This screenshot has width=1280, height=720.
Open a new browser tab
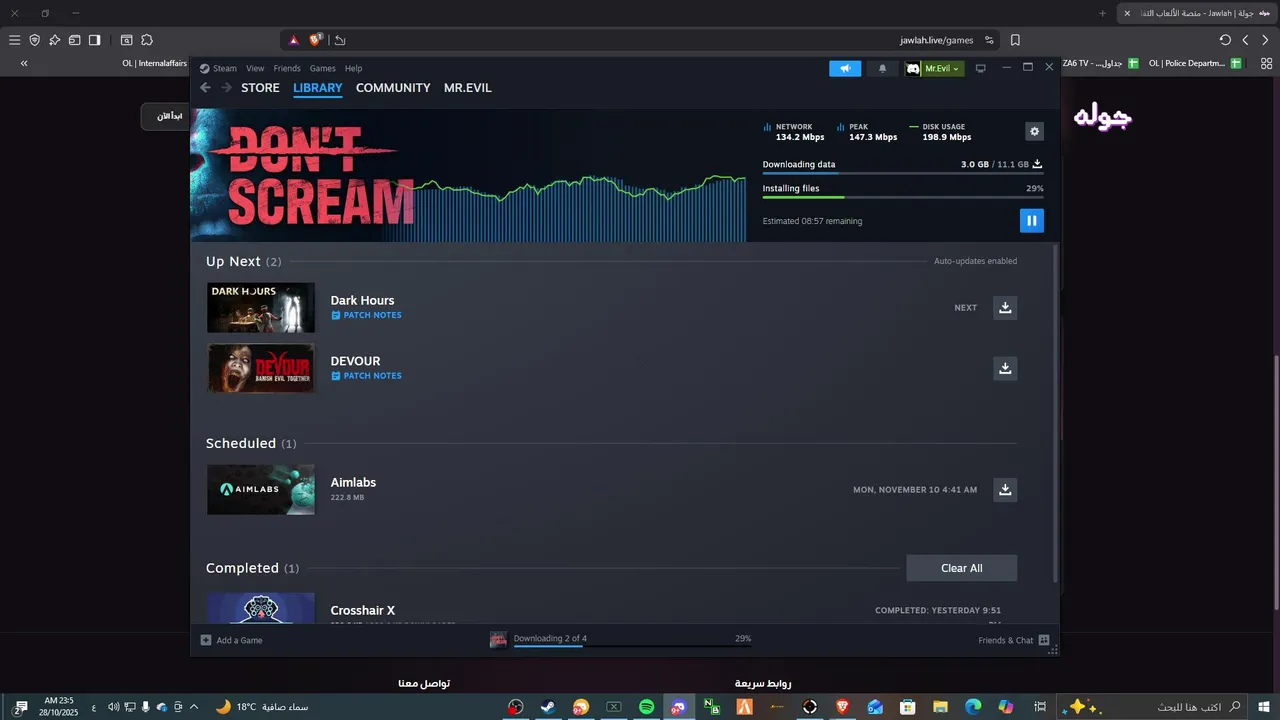[1102, 13]
